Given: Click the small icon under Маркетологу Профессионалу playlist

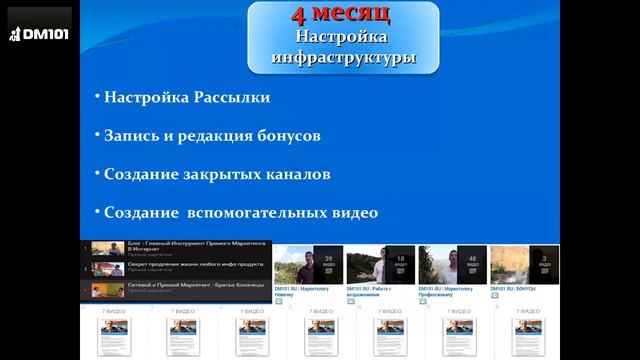Looking at the screenshot, I should click(423, 301).
